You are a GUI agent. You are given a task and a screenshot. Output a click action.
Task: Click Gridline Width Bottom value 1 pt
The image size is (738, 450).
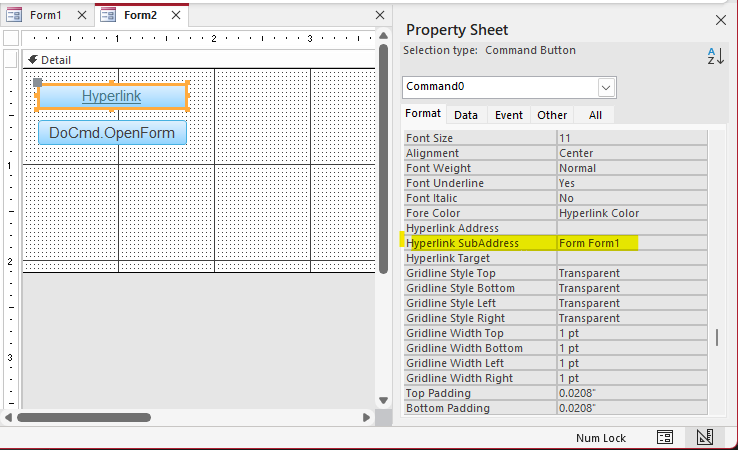point(632,348)
